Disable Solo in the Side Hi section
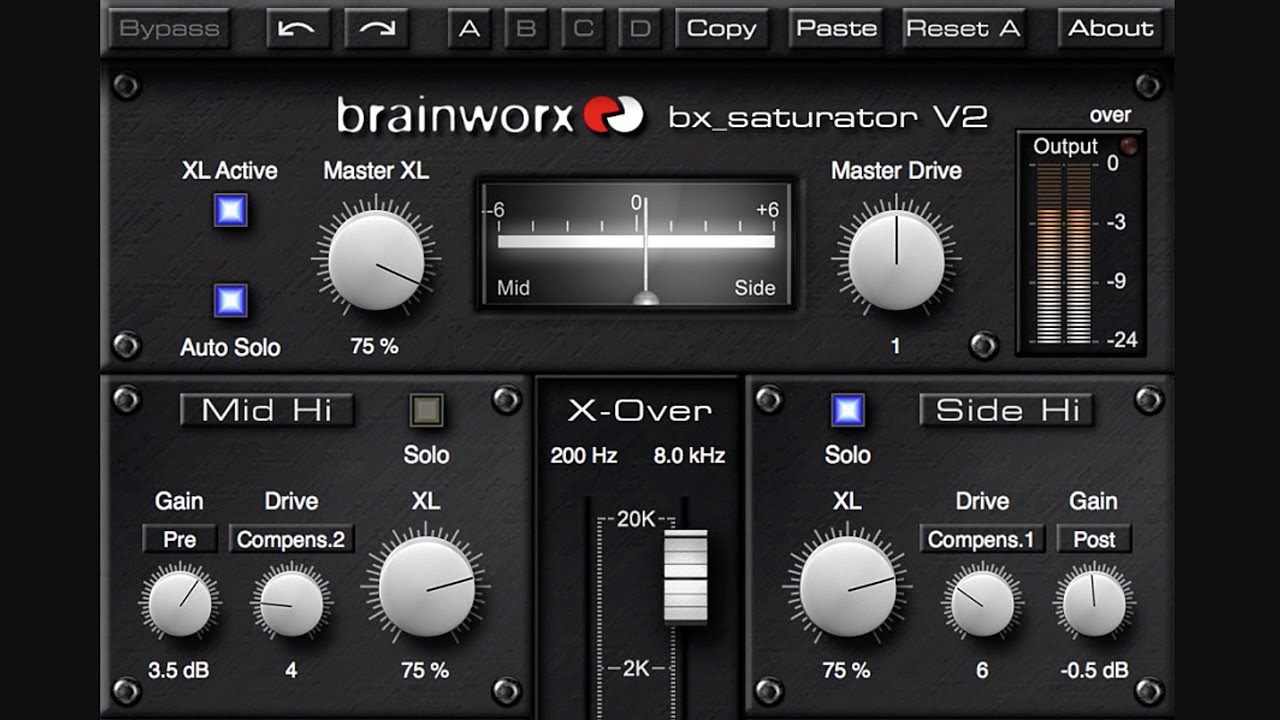This screenshot has width=1280, height=720. point(848,410)
